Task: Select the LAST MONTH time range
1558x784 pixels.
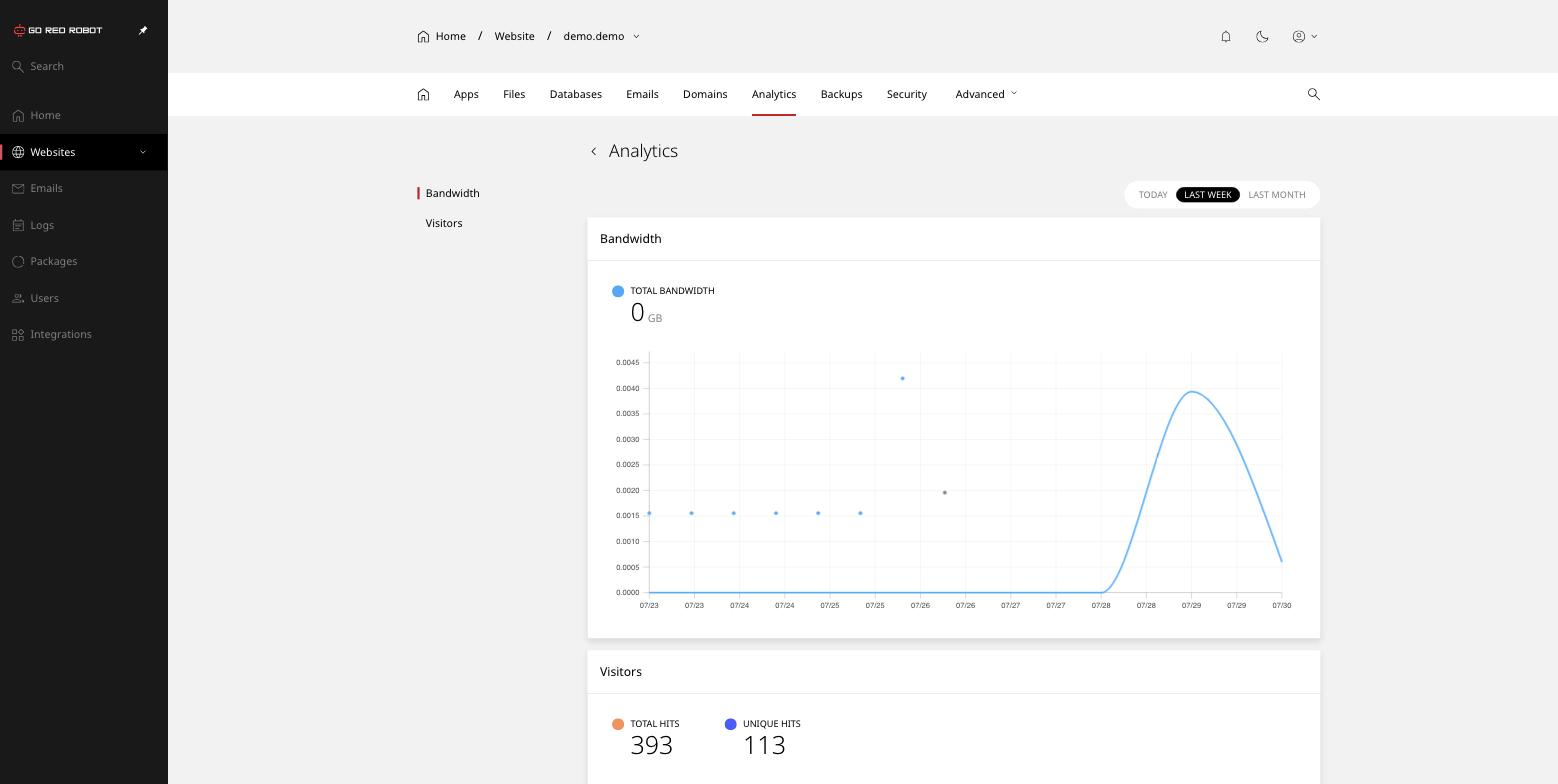Action: [1277, 195]
